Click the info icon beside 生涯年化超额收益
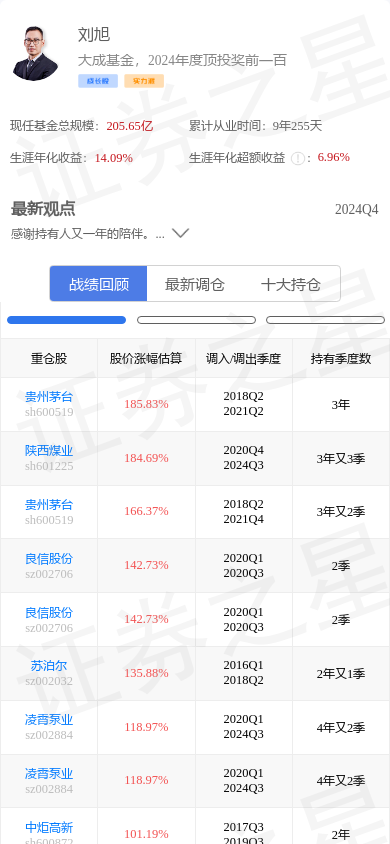This screenshot has width=390, height=844. 297,158
